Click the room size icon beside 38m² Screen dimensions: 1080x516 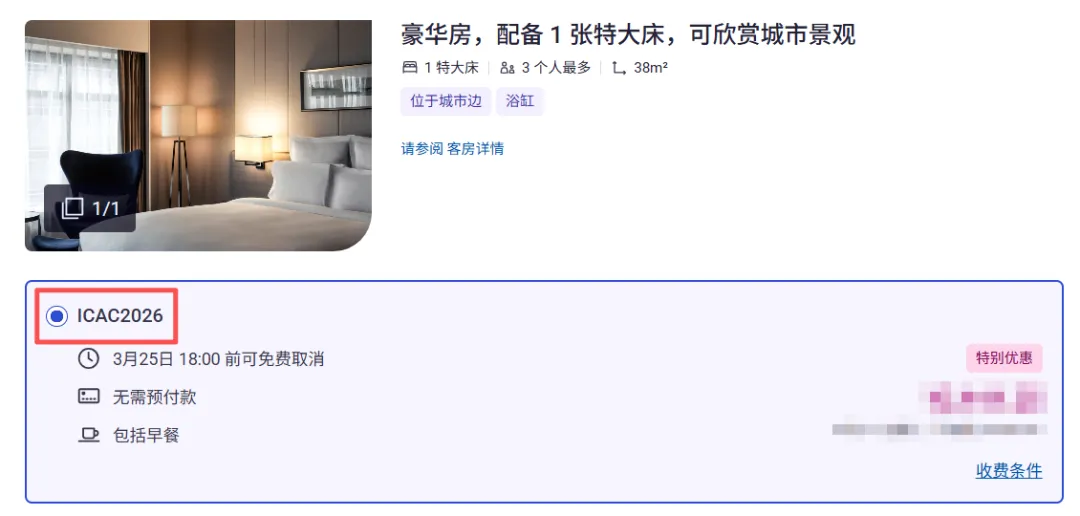(619, 68)
